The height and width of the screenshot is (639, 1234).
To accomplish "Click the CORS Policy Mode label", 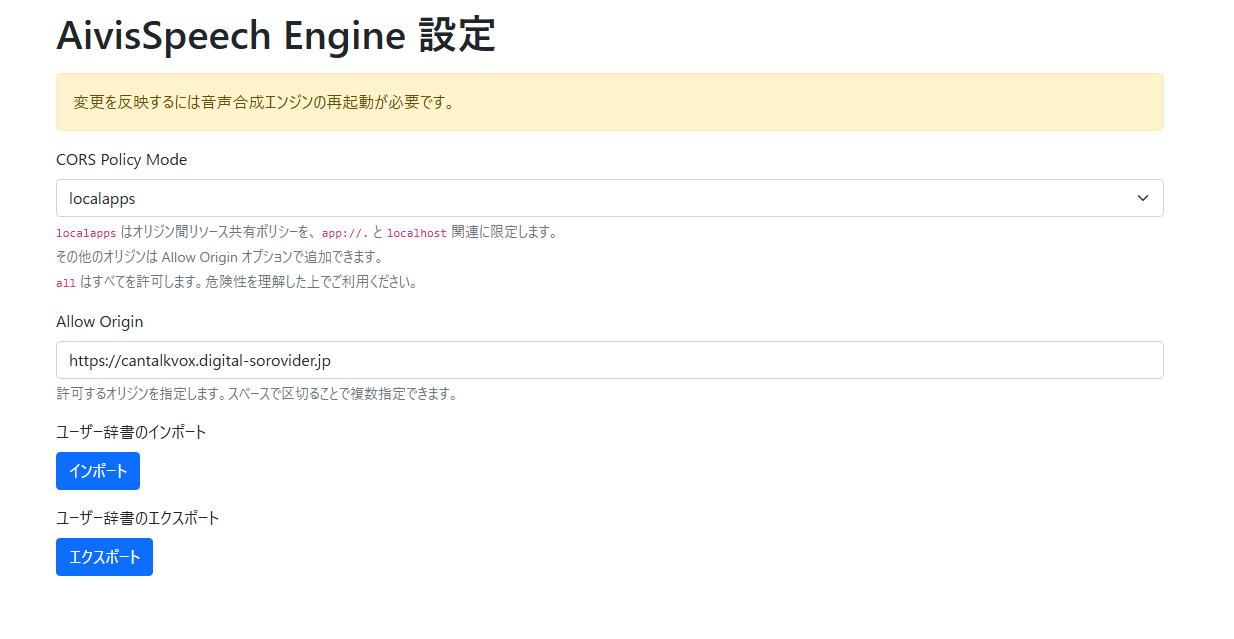I will tap(121, 160).
